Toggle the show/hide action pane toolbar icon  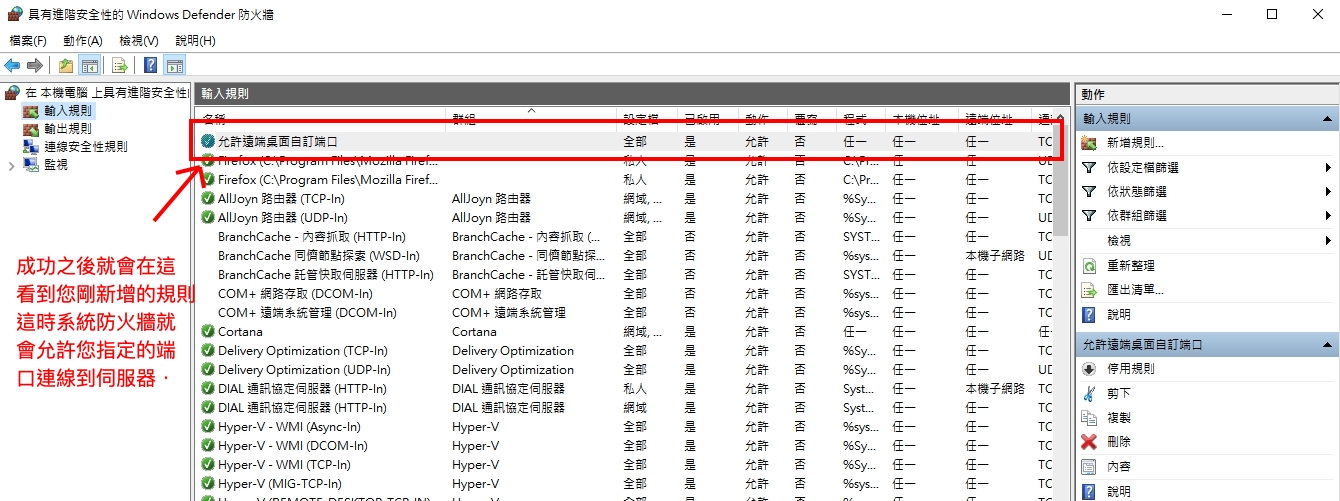point(175,66)
